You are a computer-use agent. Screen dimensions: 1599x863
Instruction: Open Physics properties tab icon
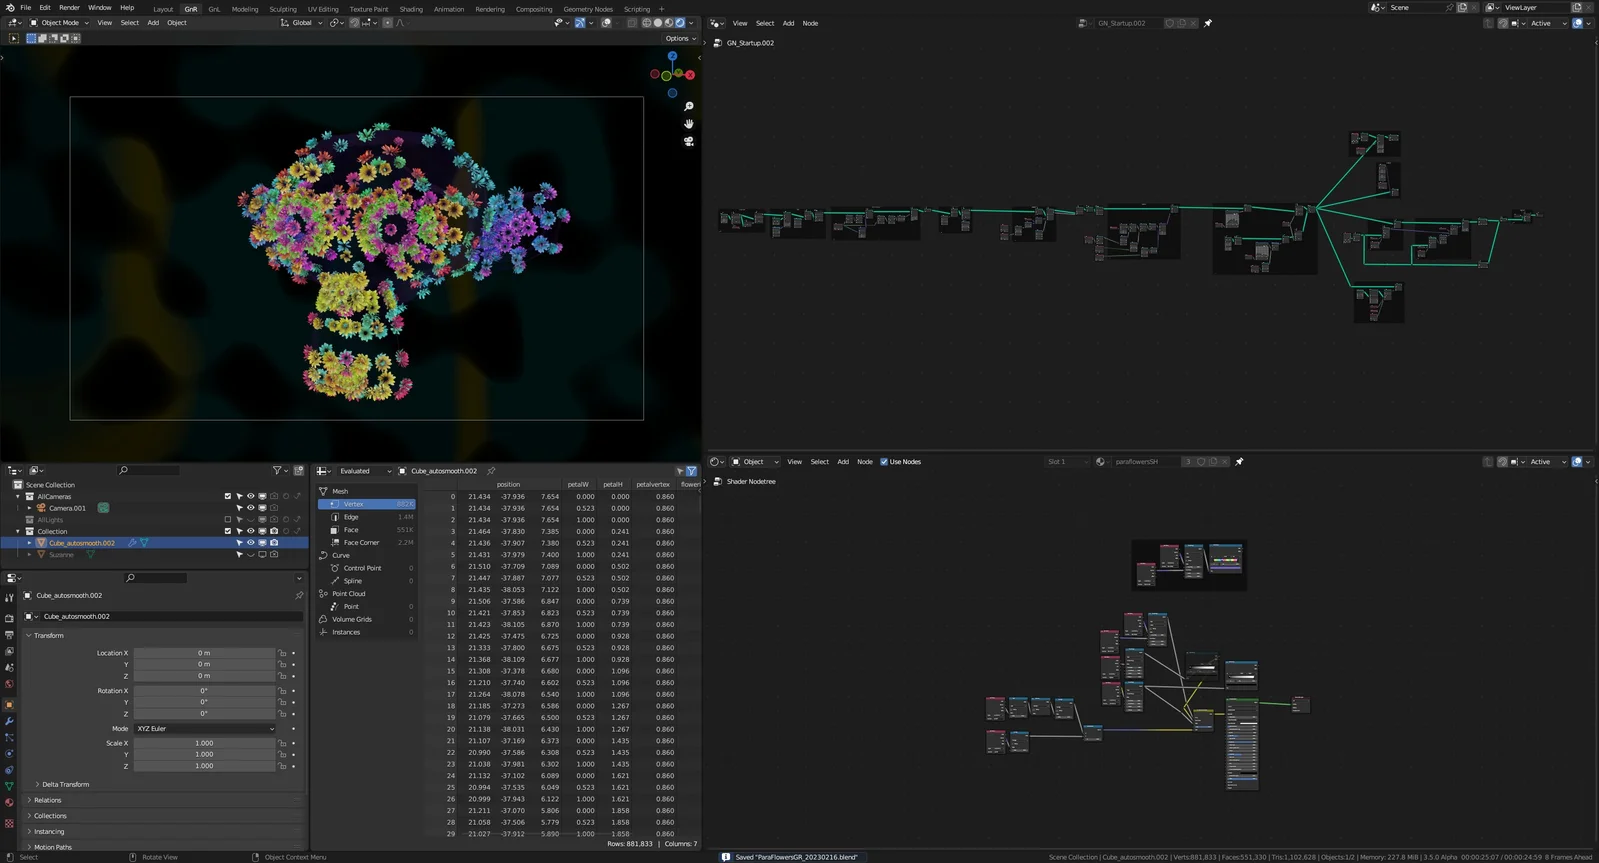(x=9, y=754)
